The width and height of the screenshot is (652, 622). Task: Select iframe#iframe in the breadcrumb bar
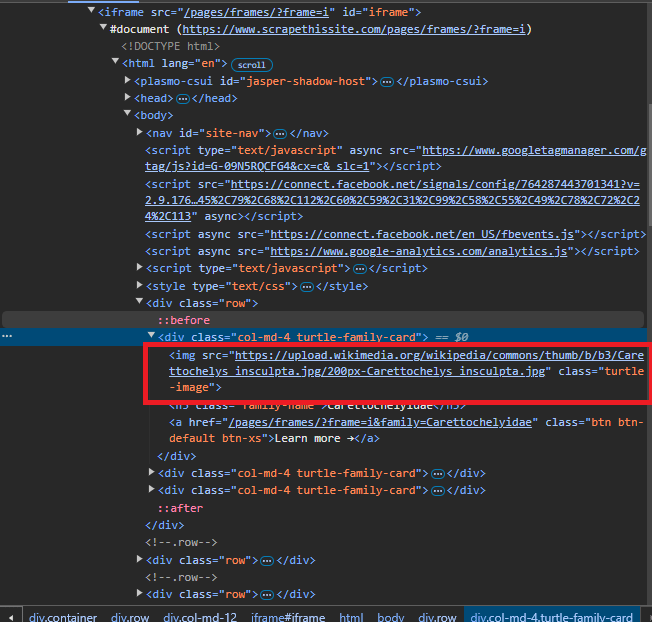point(288,617)
